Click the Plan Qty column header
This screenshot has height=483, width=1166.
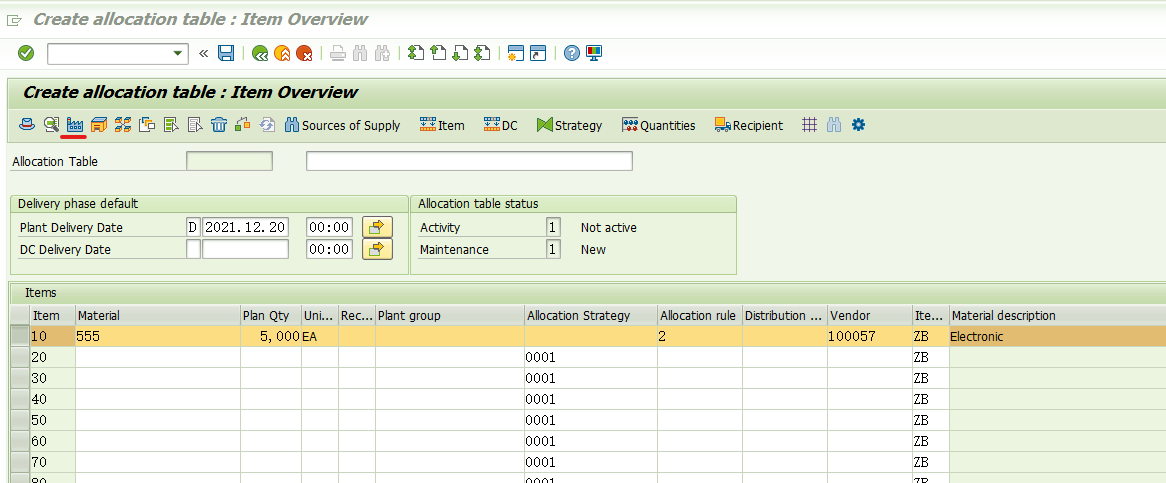tap(271, 316)
